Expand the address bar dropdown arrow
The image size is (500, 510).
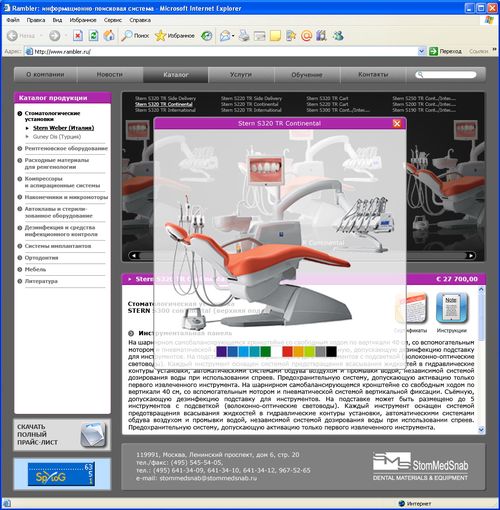coord(421,51)
